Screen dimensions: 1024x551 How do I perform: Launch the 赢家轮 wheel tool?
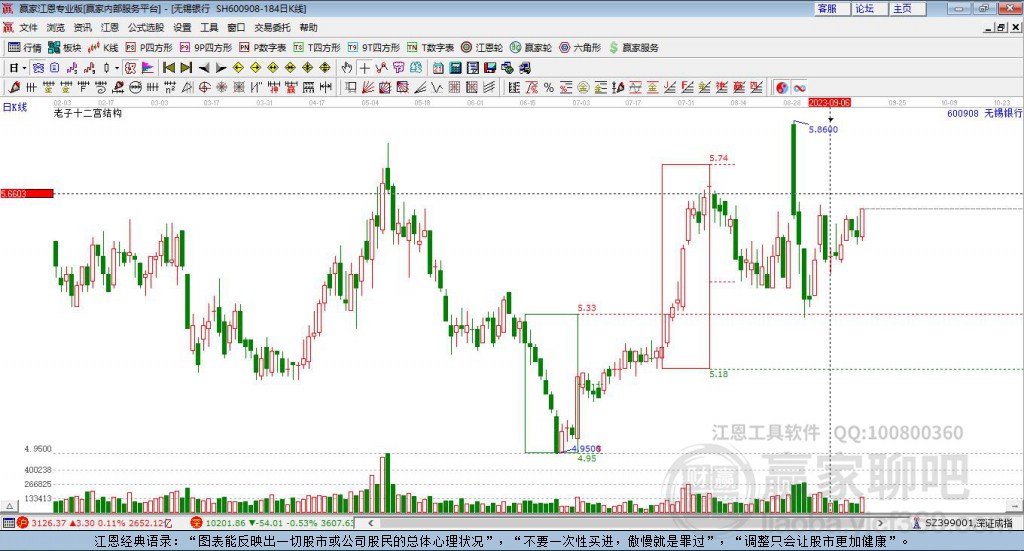coord(531,48)
